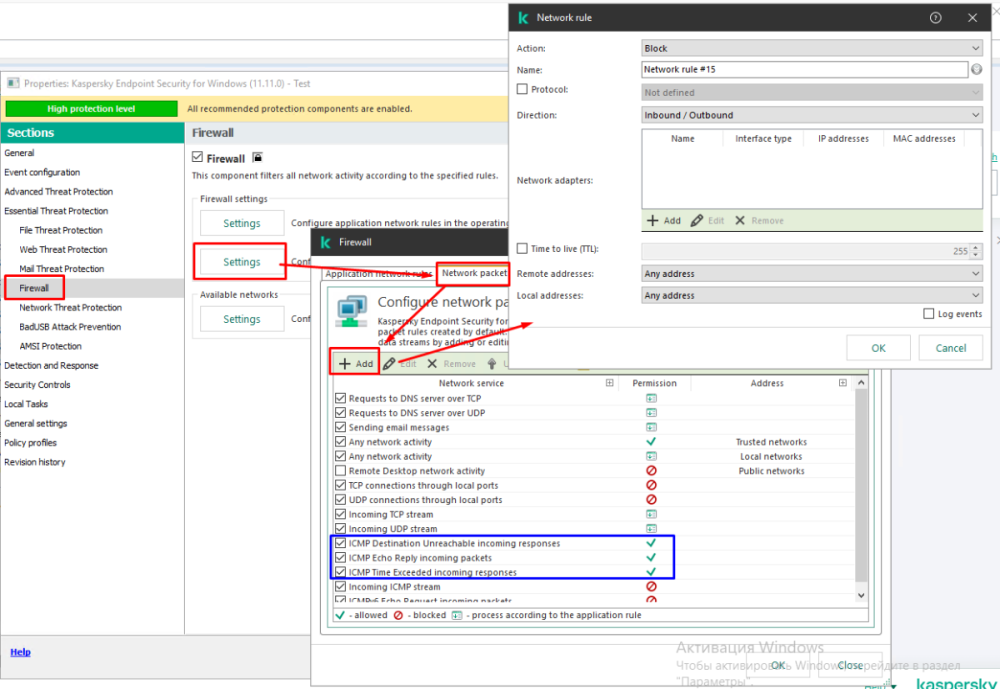
Task: Expand the Remote addresses dropdown
Action: pyautogui.click(x=811, y=274)
